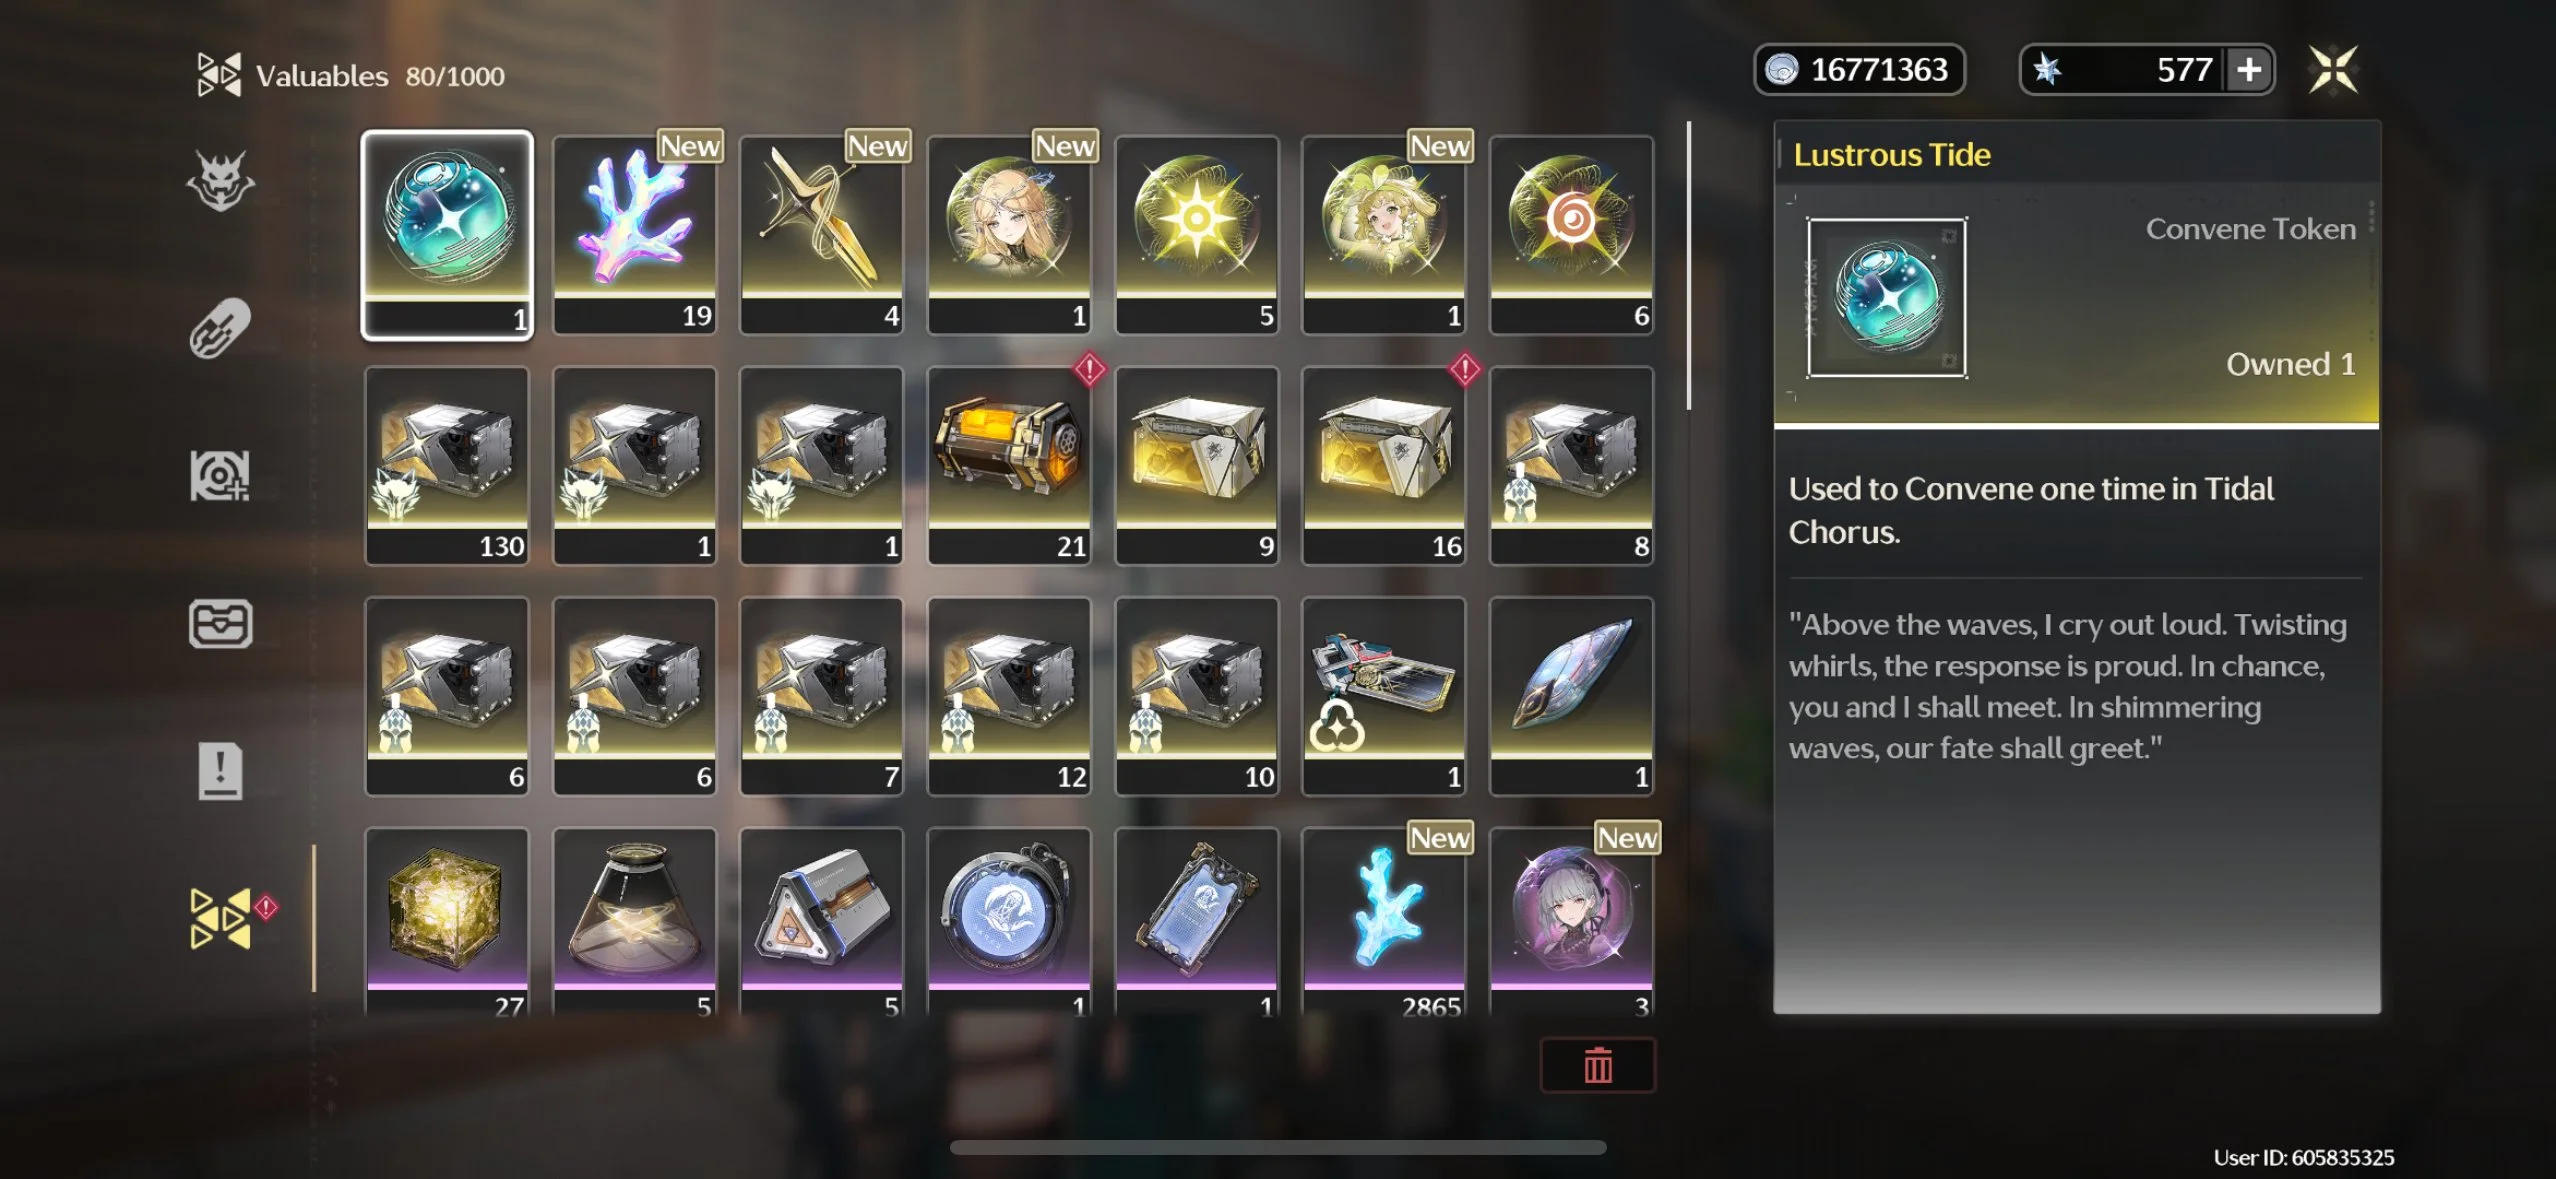Switch to the Echoes inventory tab
The height and width of the screenshot is (1179, 2556).
click(220, 181)
